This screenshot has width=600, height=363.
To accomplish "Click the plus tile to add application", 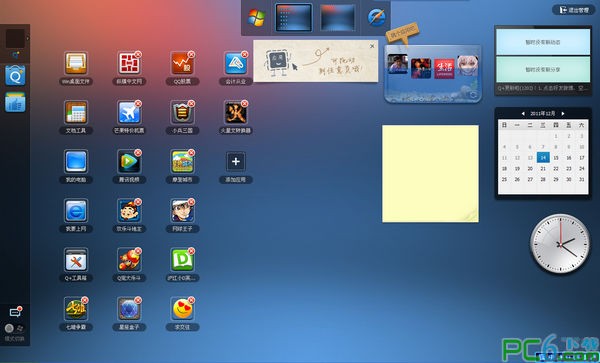I will [x=235, y=161].
